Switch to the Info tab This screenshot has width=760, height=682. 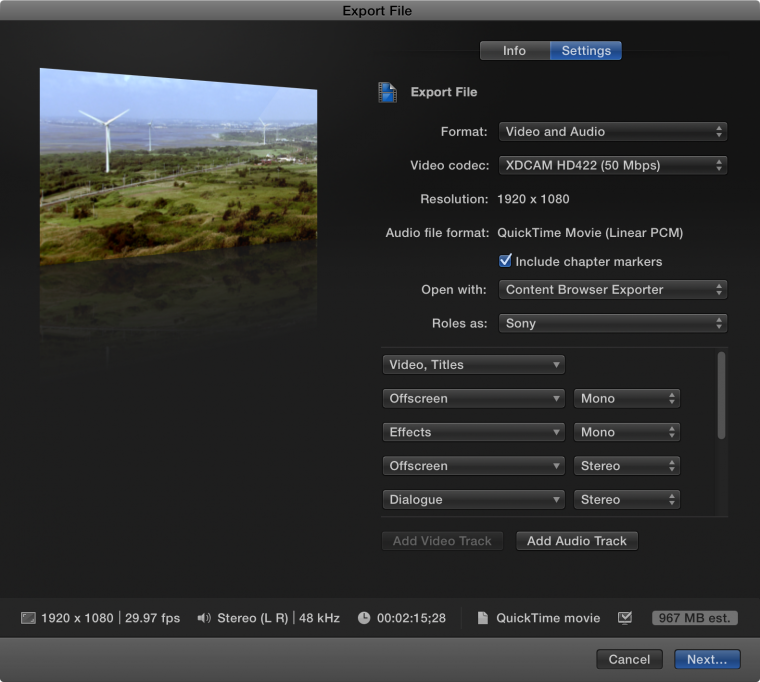(514, 51)
